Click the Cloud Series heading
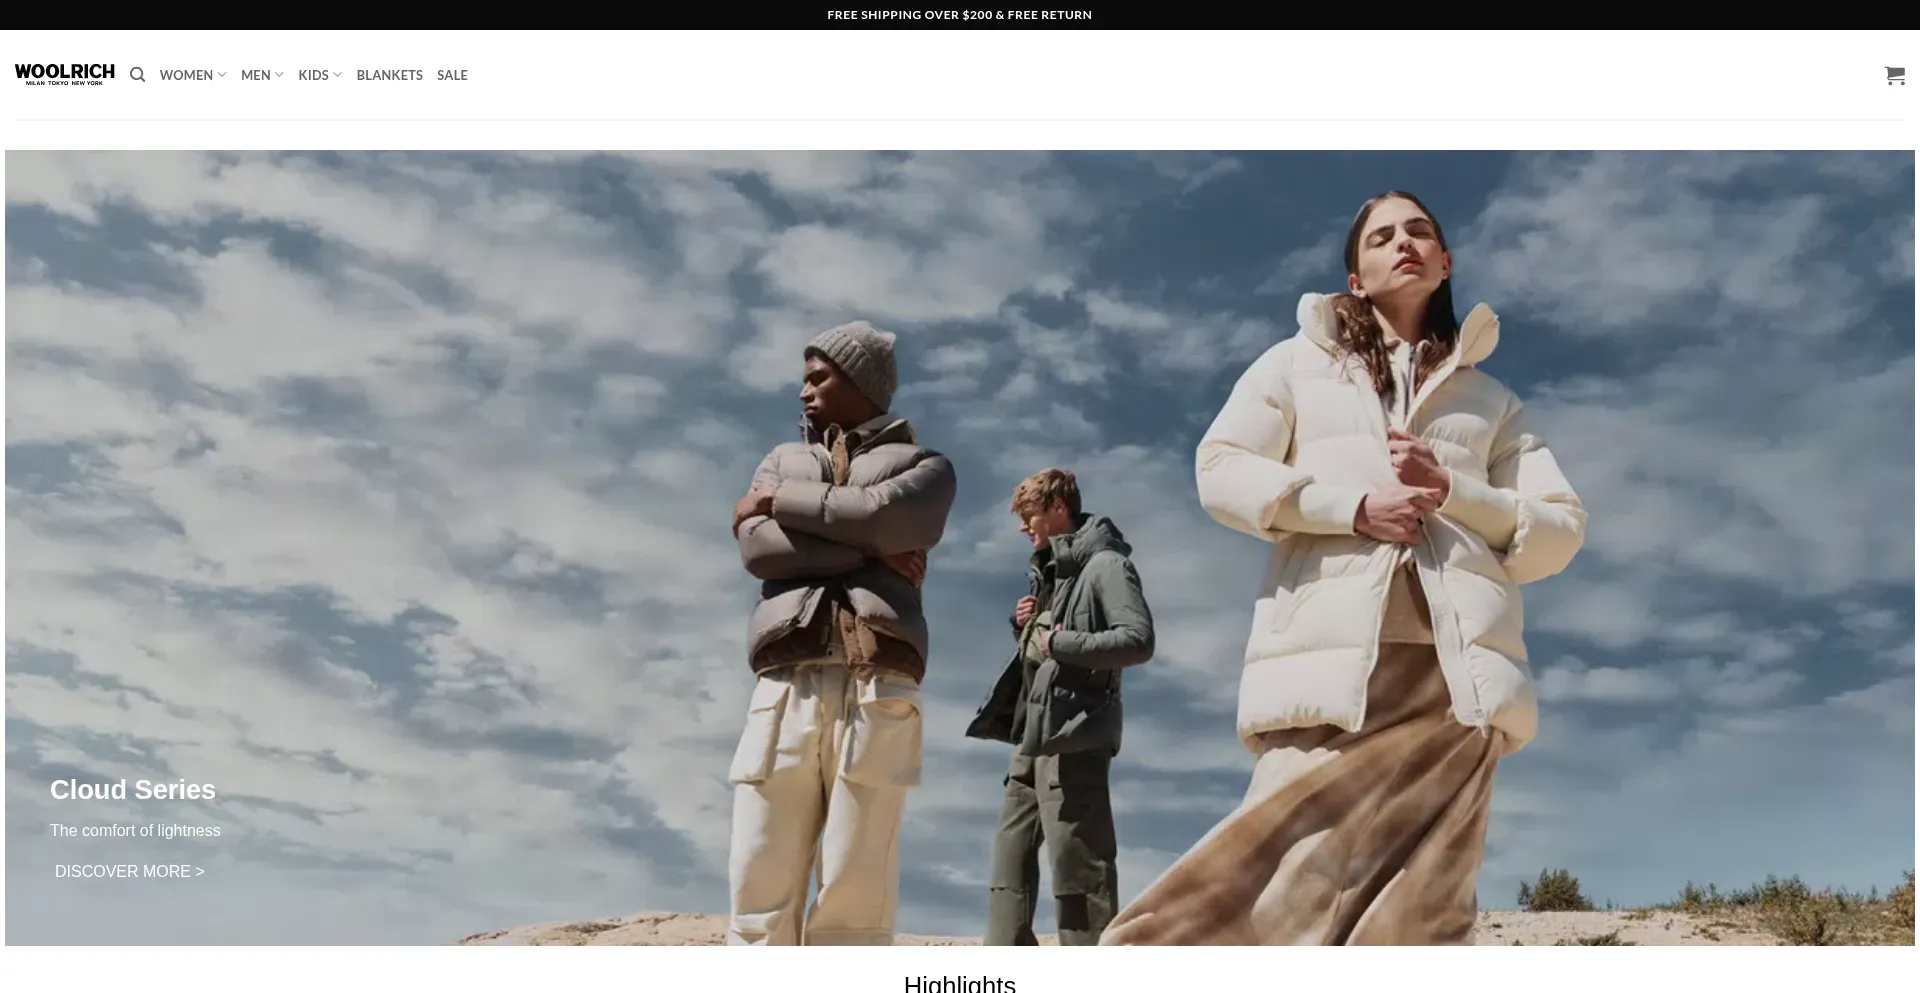1920x993 pixels. 133,789
